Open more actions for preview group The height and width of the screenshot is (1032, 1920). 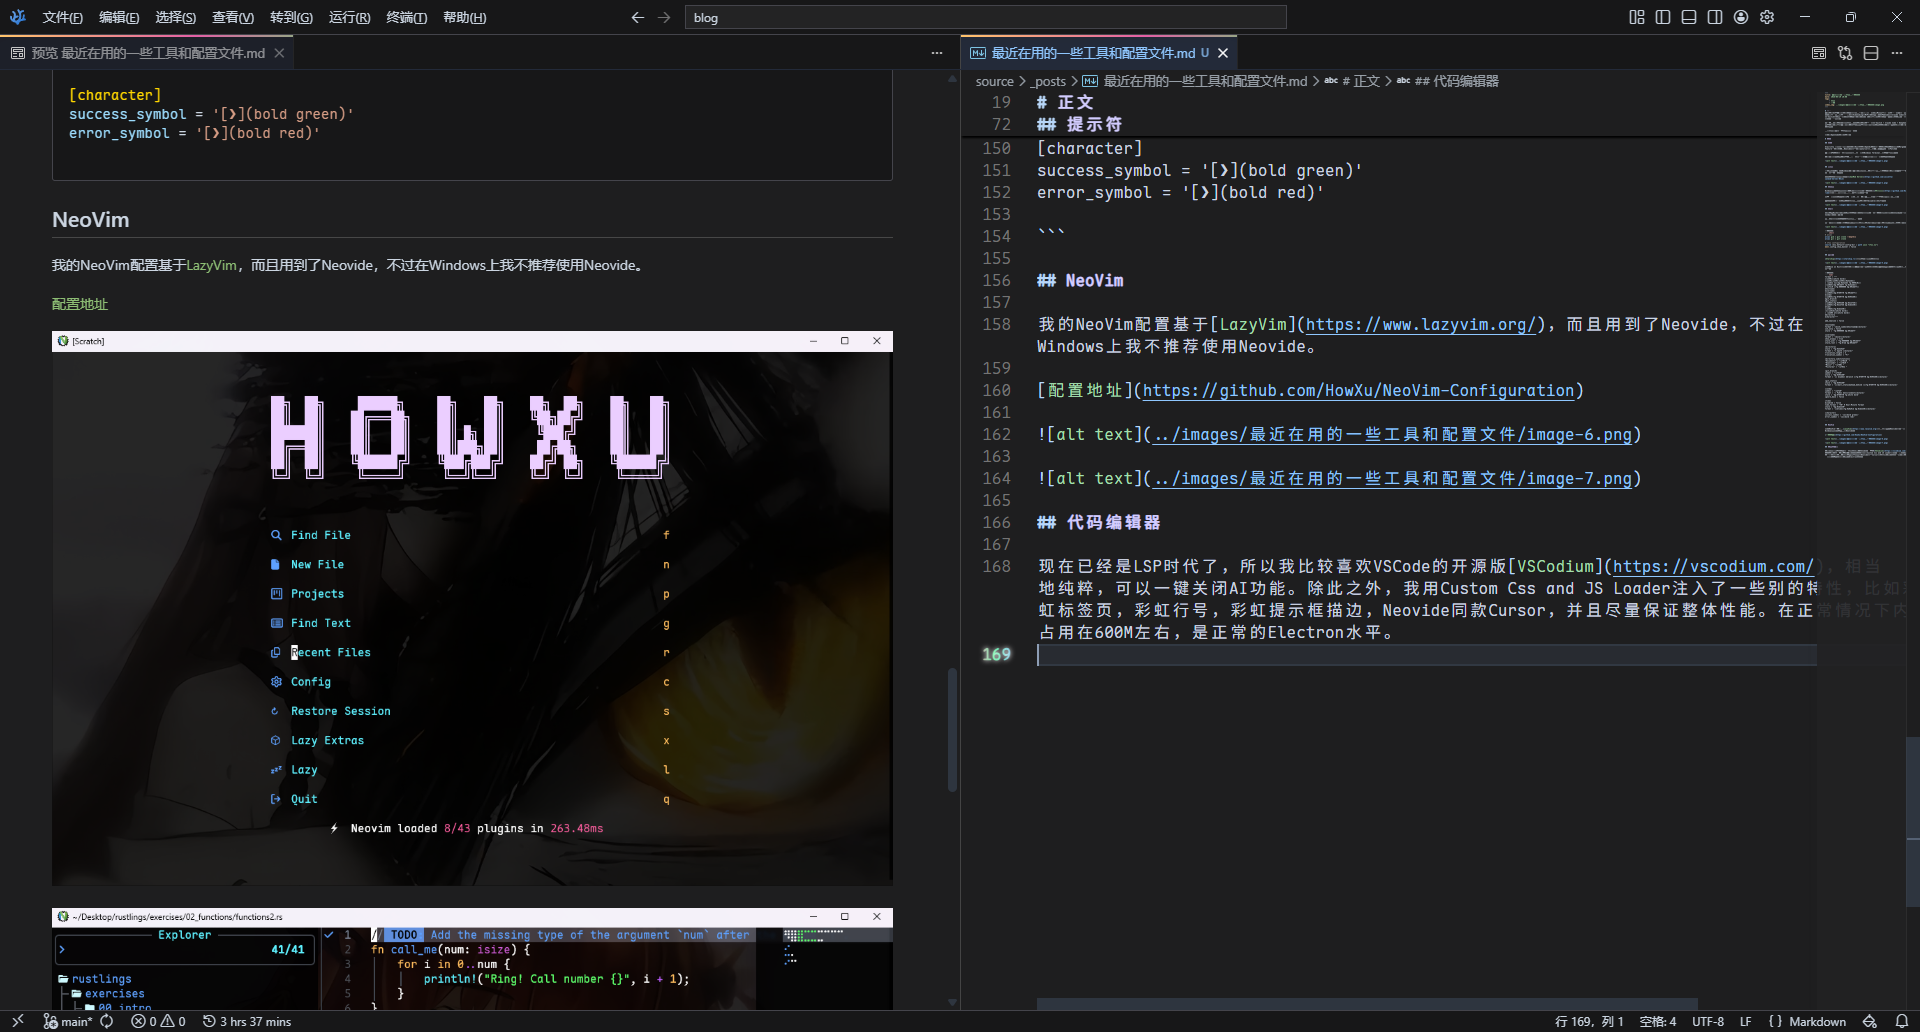(936, 53)
